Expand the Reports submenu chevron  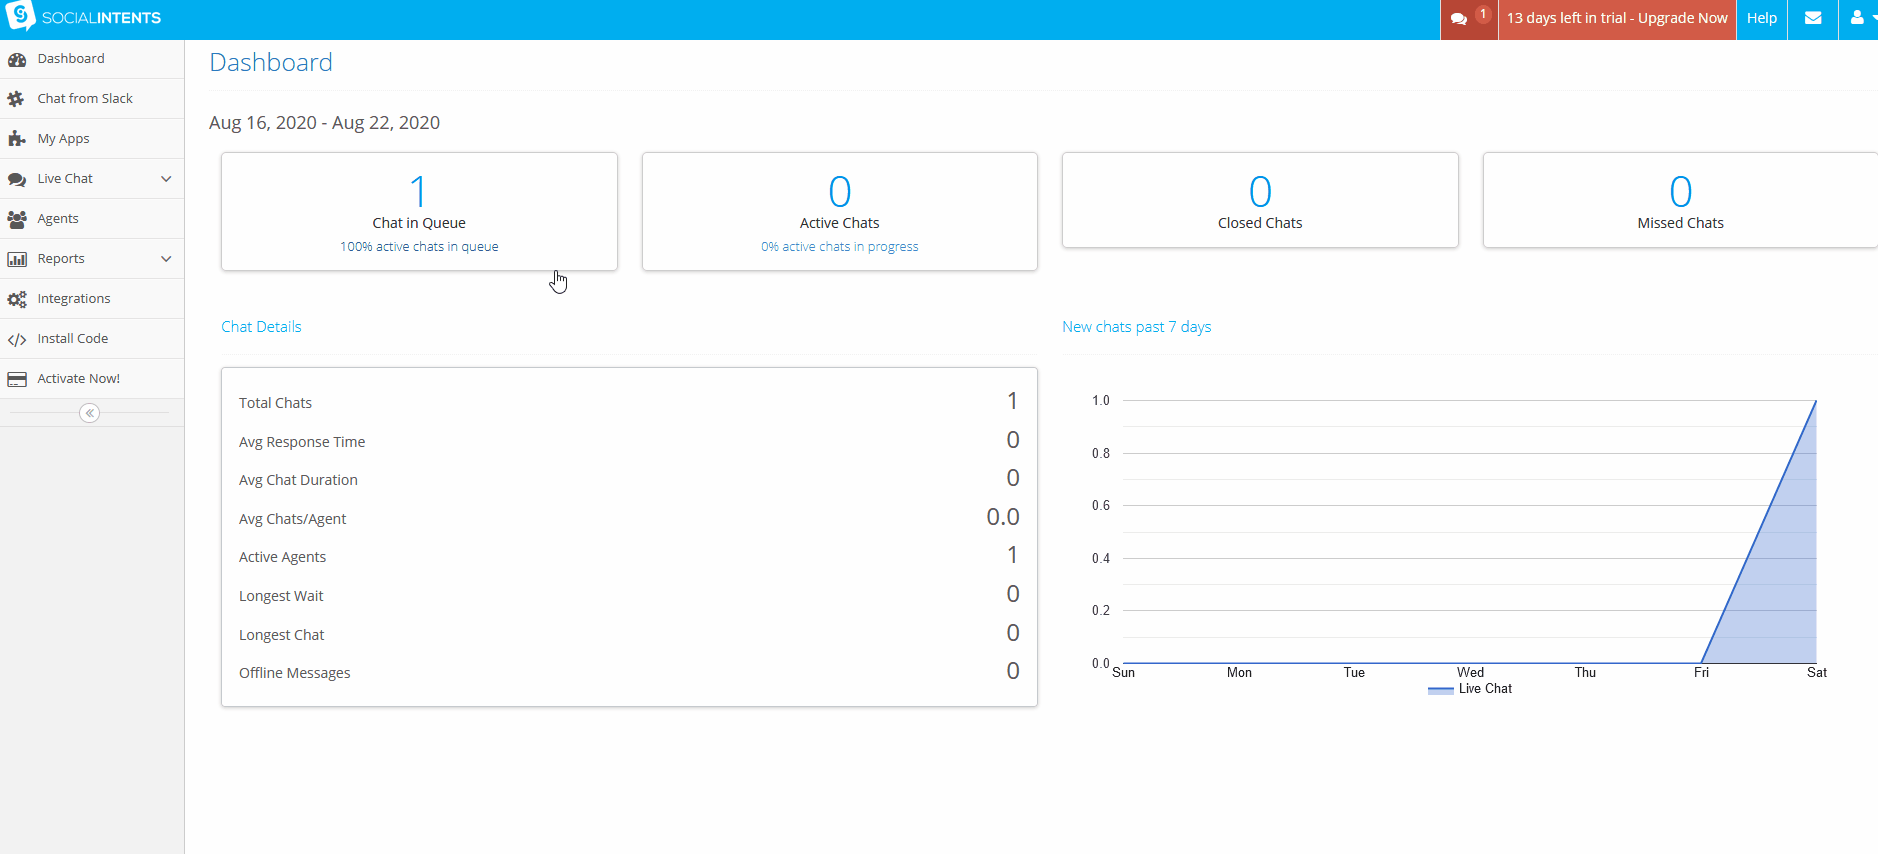[x=166, y=259]
